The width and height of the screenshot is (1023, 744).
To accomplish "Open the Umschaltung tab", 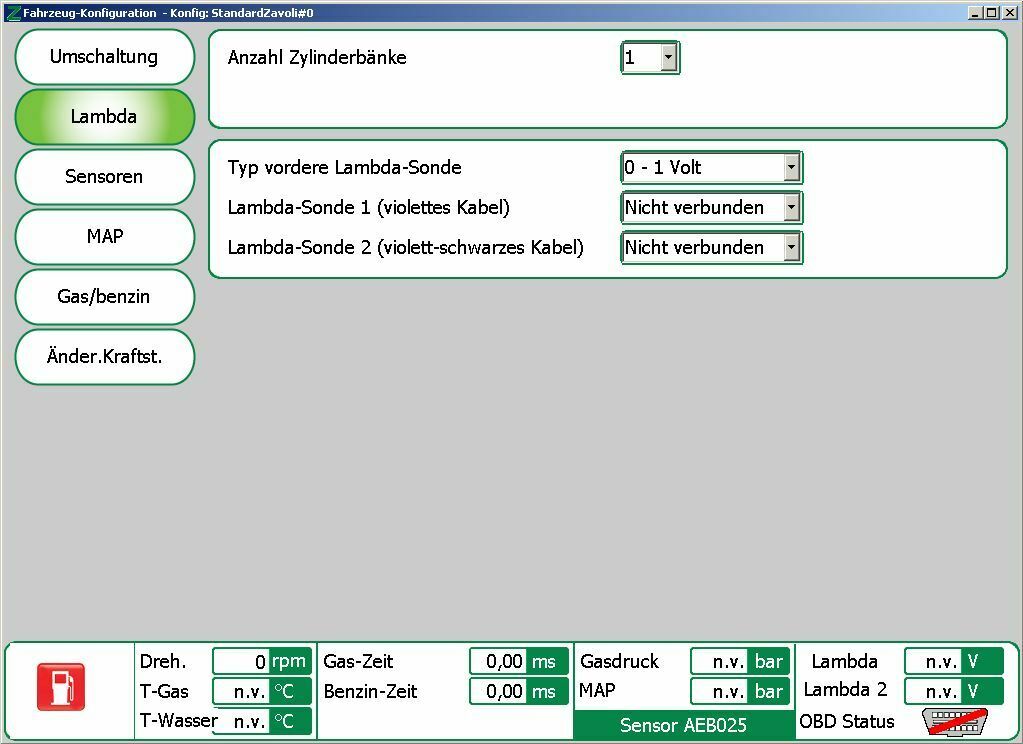I will pos(104,57).
